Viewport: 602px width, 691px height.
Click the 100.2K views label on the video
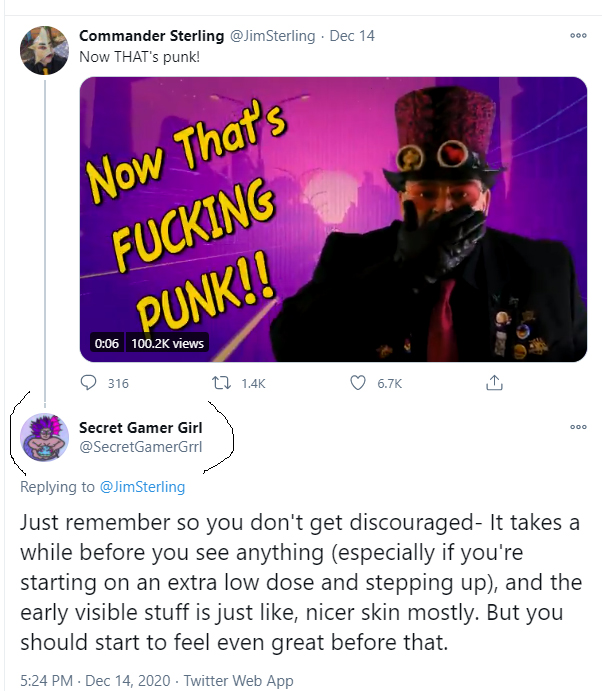[x=167, y=343]
